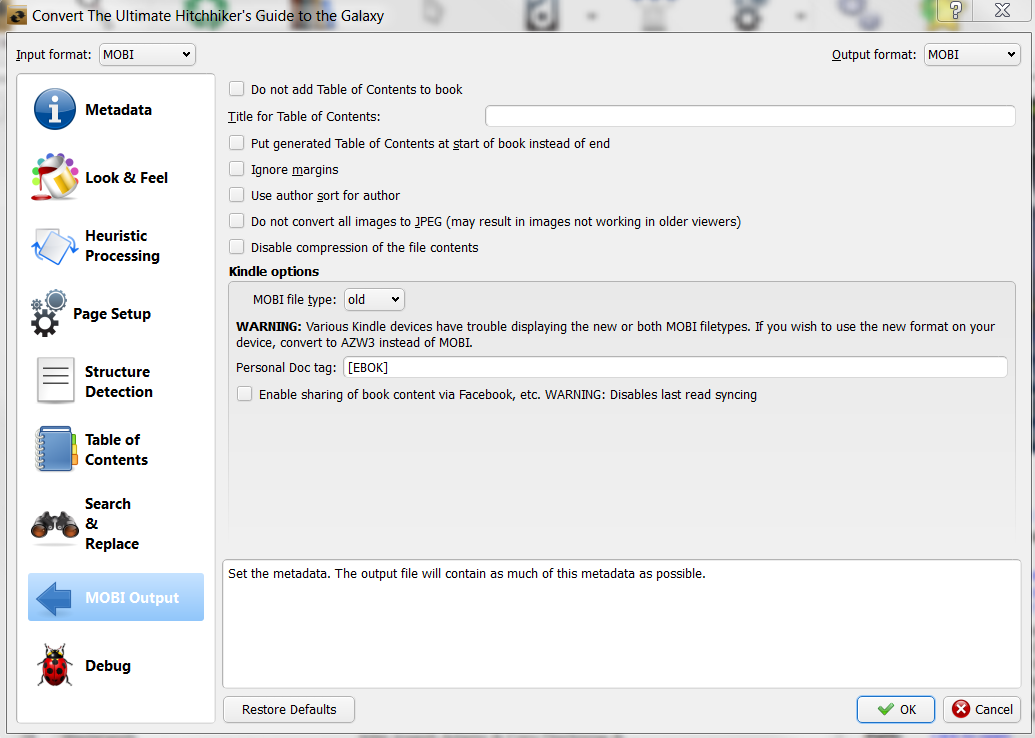Click the Cancel button

point(982,710)
